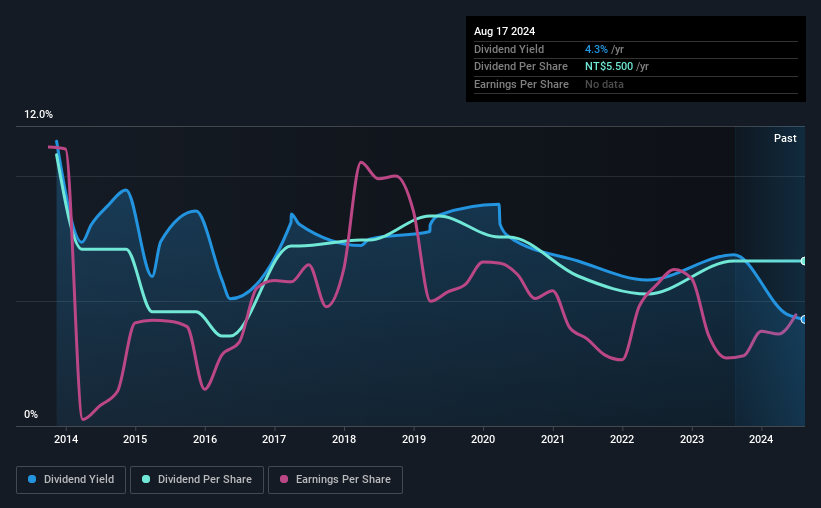Click the 2019 x-axis year label
Viewport: 821px width, 508px height.
point(414,439)
